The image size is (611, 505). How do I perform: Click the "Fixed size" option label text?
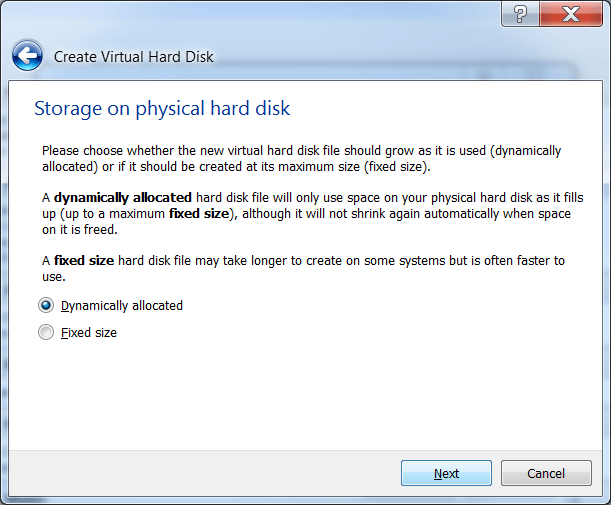[x=89, y=333]
